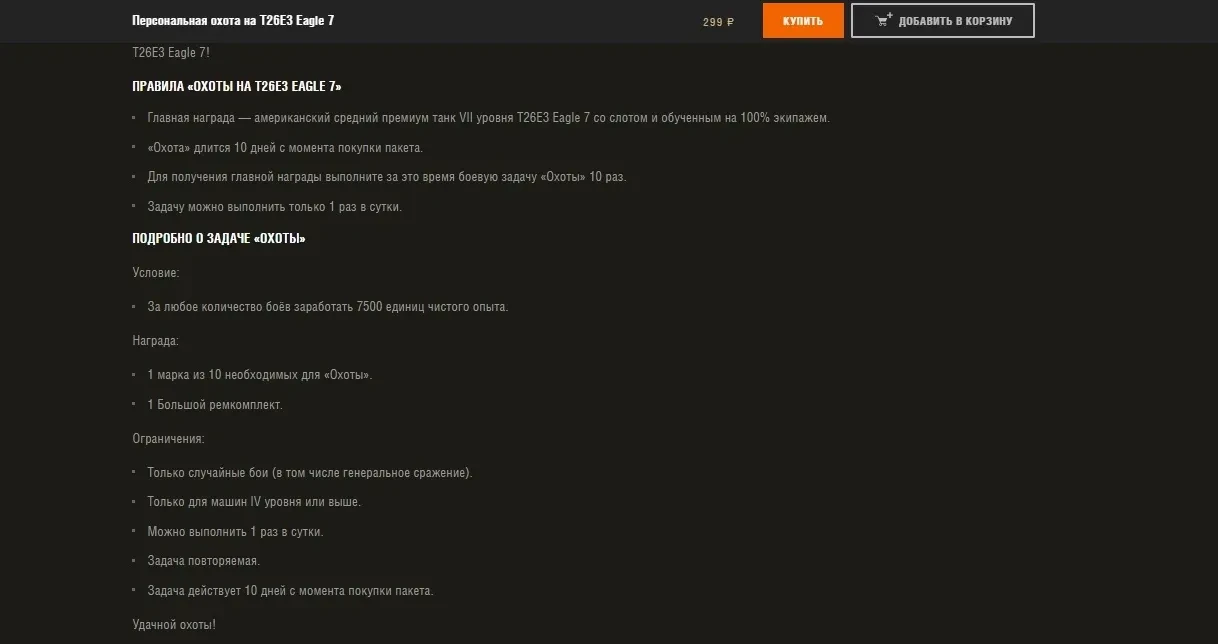Click the product title in the sticky header
The width and height of the screenshot is (1218, 644).
pos(233,21)
